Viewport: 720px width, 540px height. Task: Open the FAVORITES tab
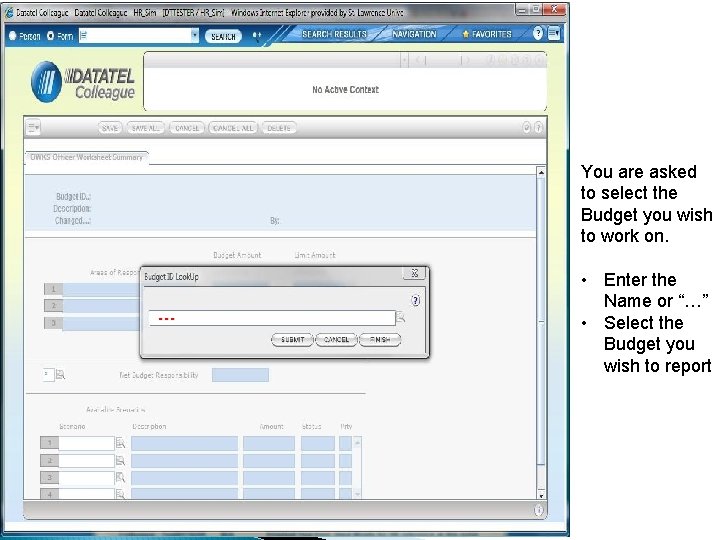[487, 34]
